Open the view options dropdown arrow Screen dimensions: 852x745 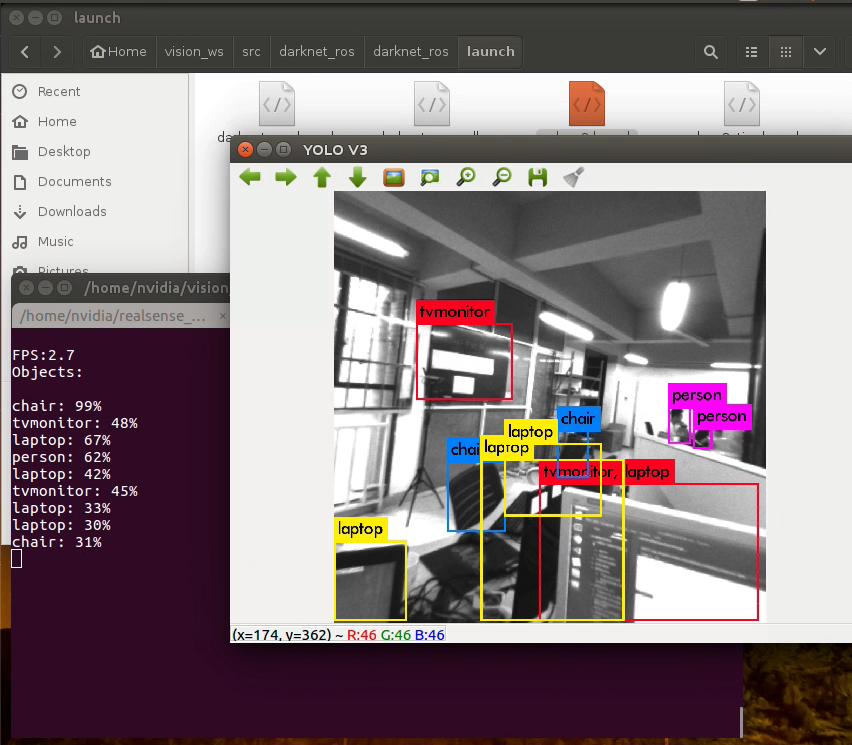coord(820,52)
